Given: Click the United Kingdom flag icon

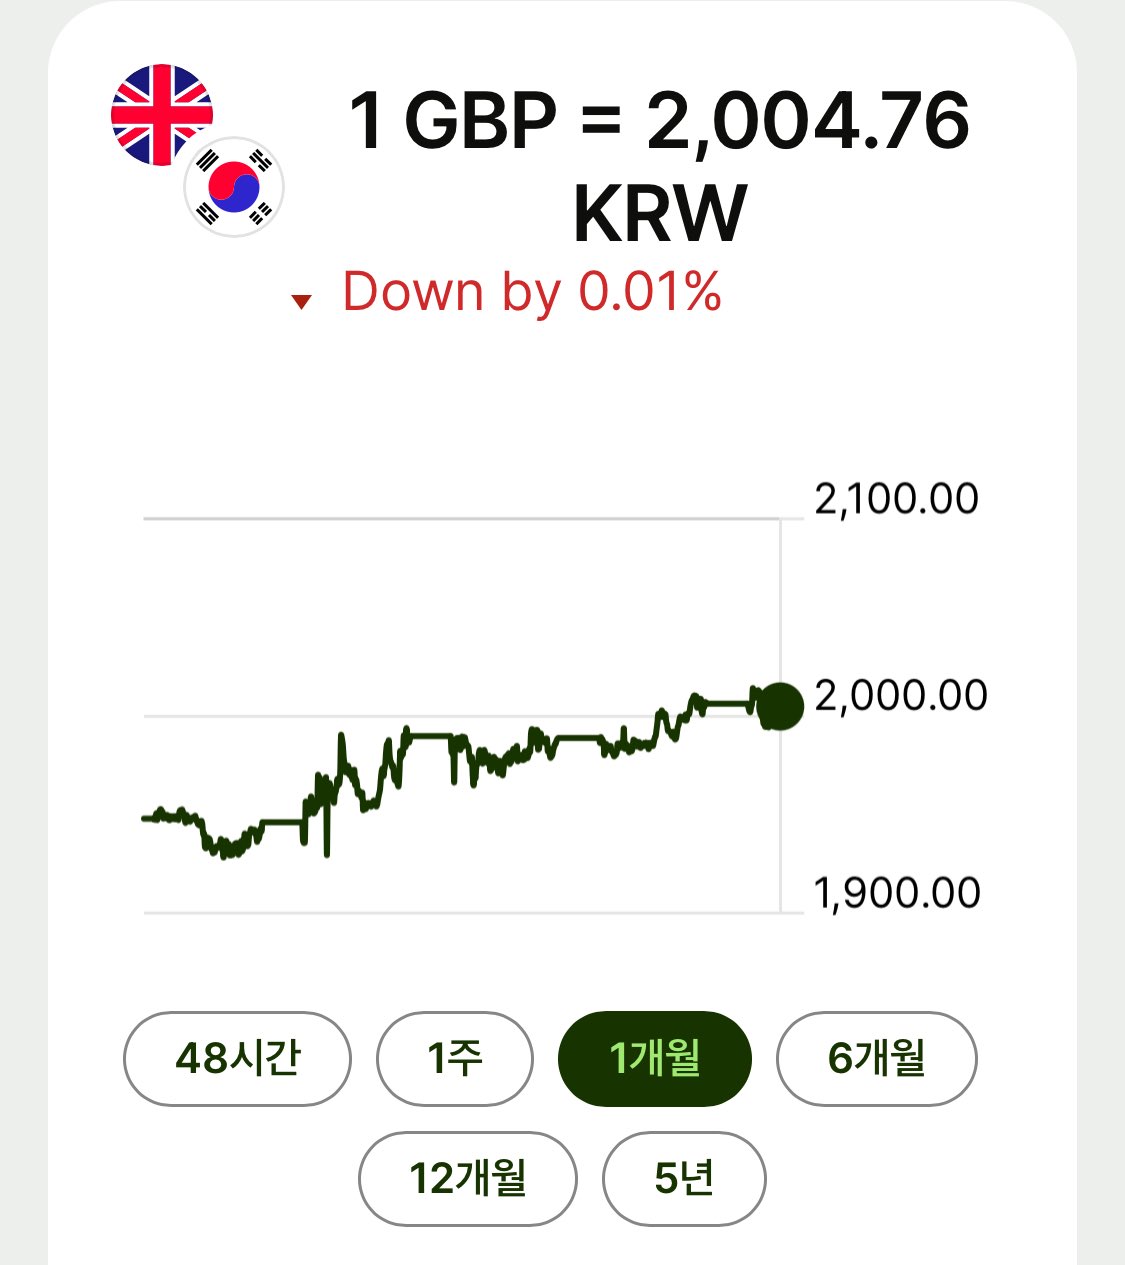Looking at the screenshot, I should point(160,114).
